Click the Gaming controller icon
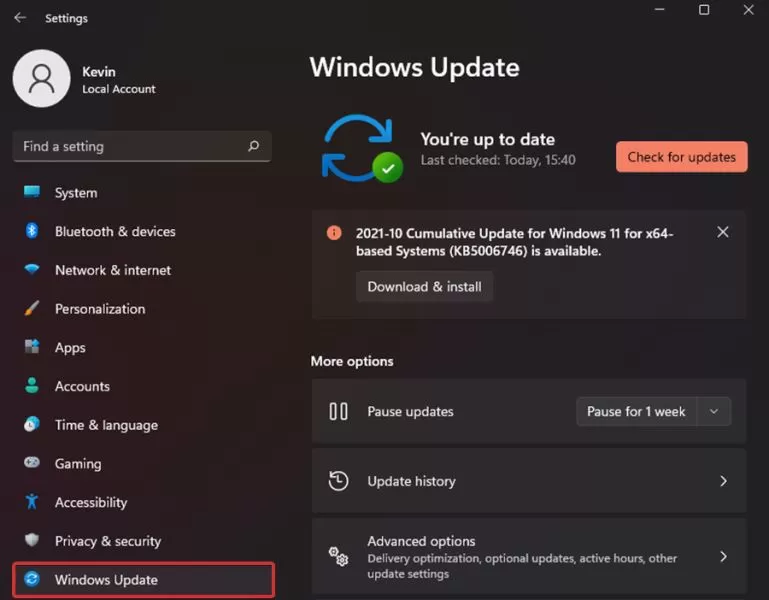 32,462
